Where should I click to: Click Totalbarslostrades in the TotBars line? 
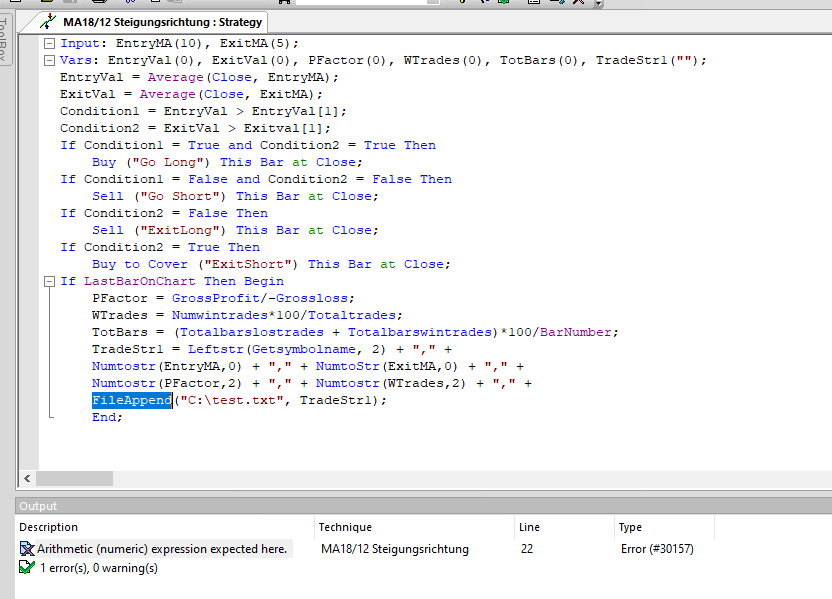click(x=252, y=332)
